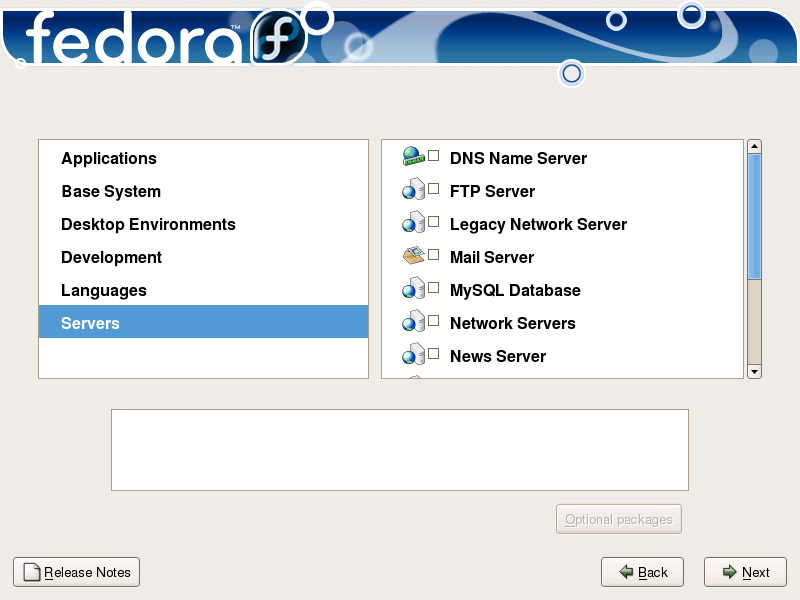Click the Optional packages button
Screen dimensions: 800x600
pyautogui.click(x=619, y=519)
